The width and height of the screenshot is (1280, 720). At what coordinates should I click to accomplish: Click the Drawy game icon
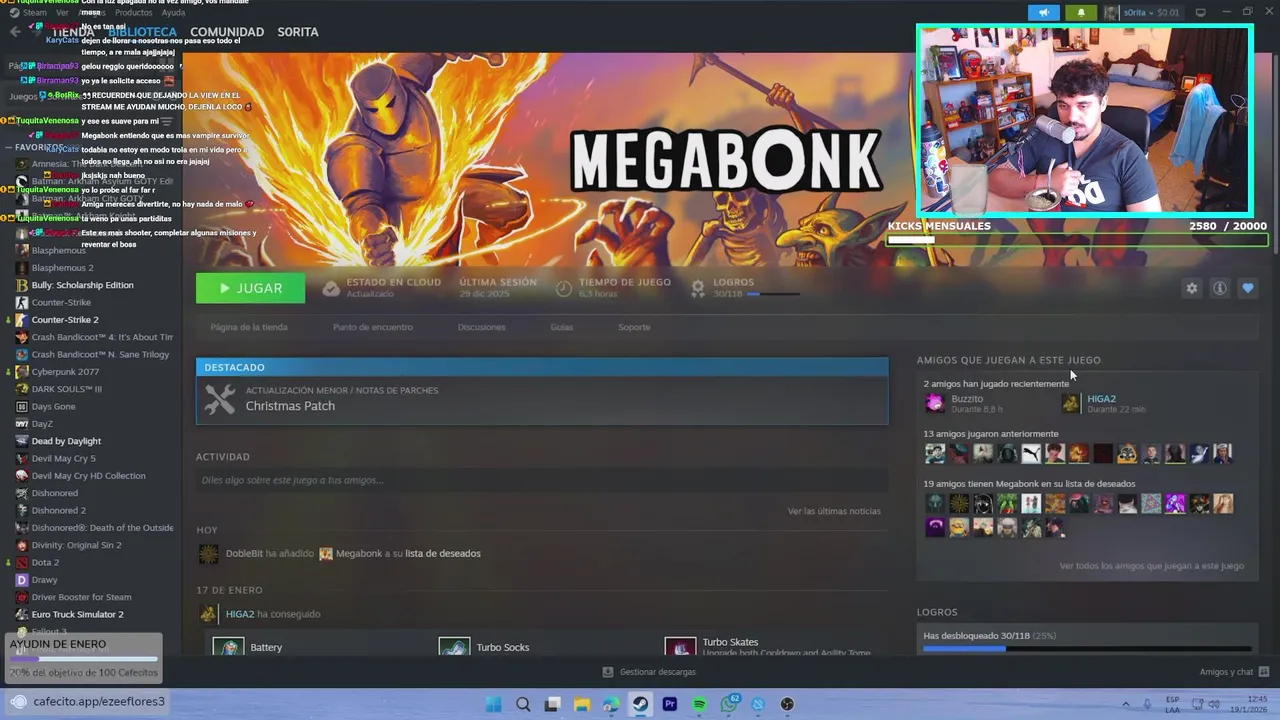[22, 580]
